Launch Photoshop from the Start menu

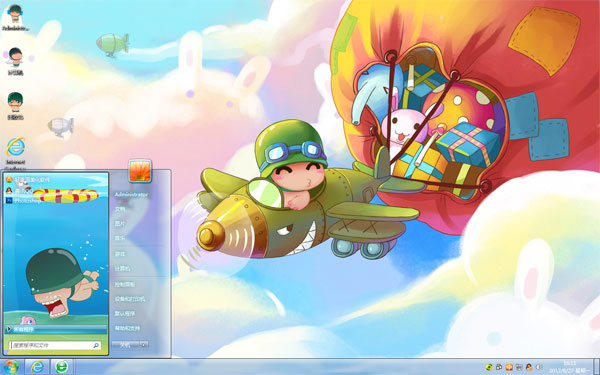(x=24, y=201)
